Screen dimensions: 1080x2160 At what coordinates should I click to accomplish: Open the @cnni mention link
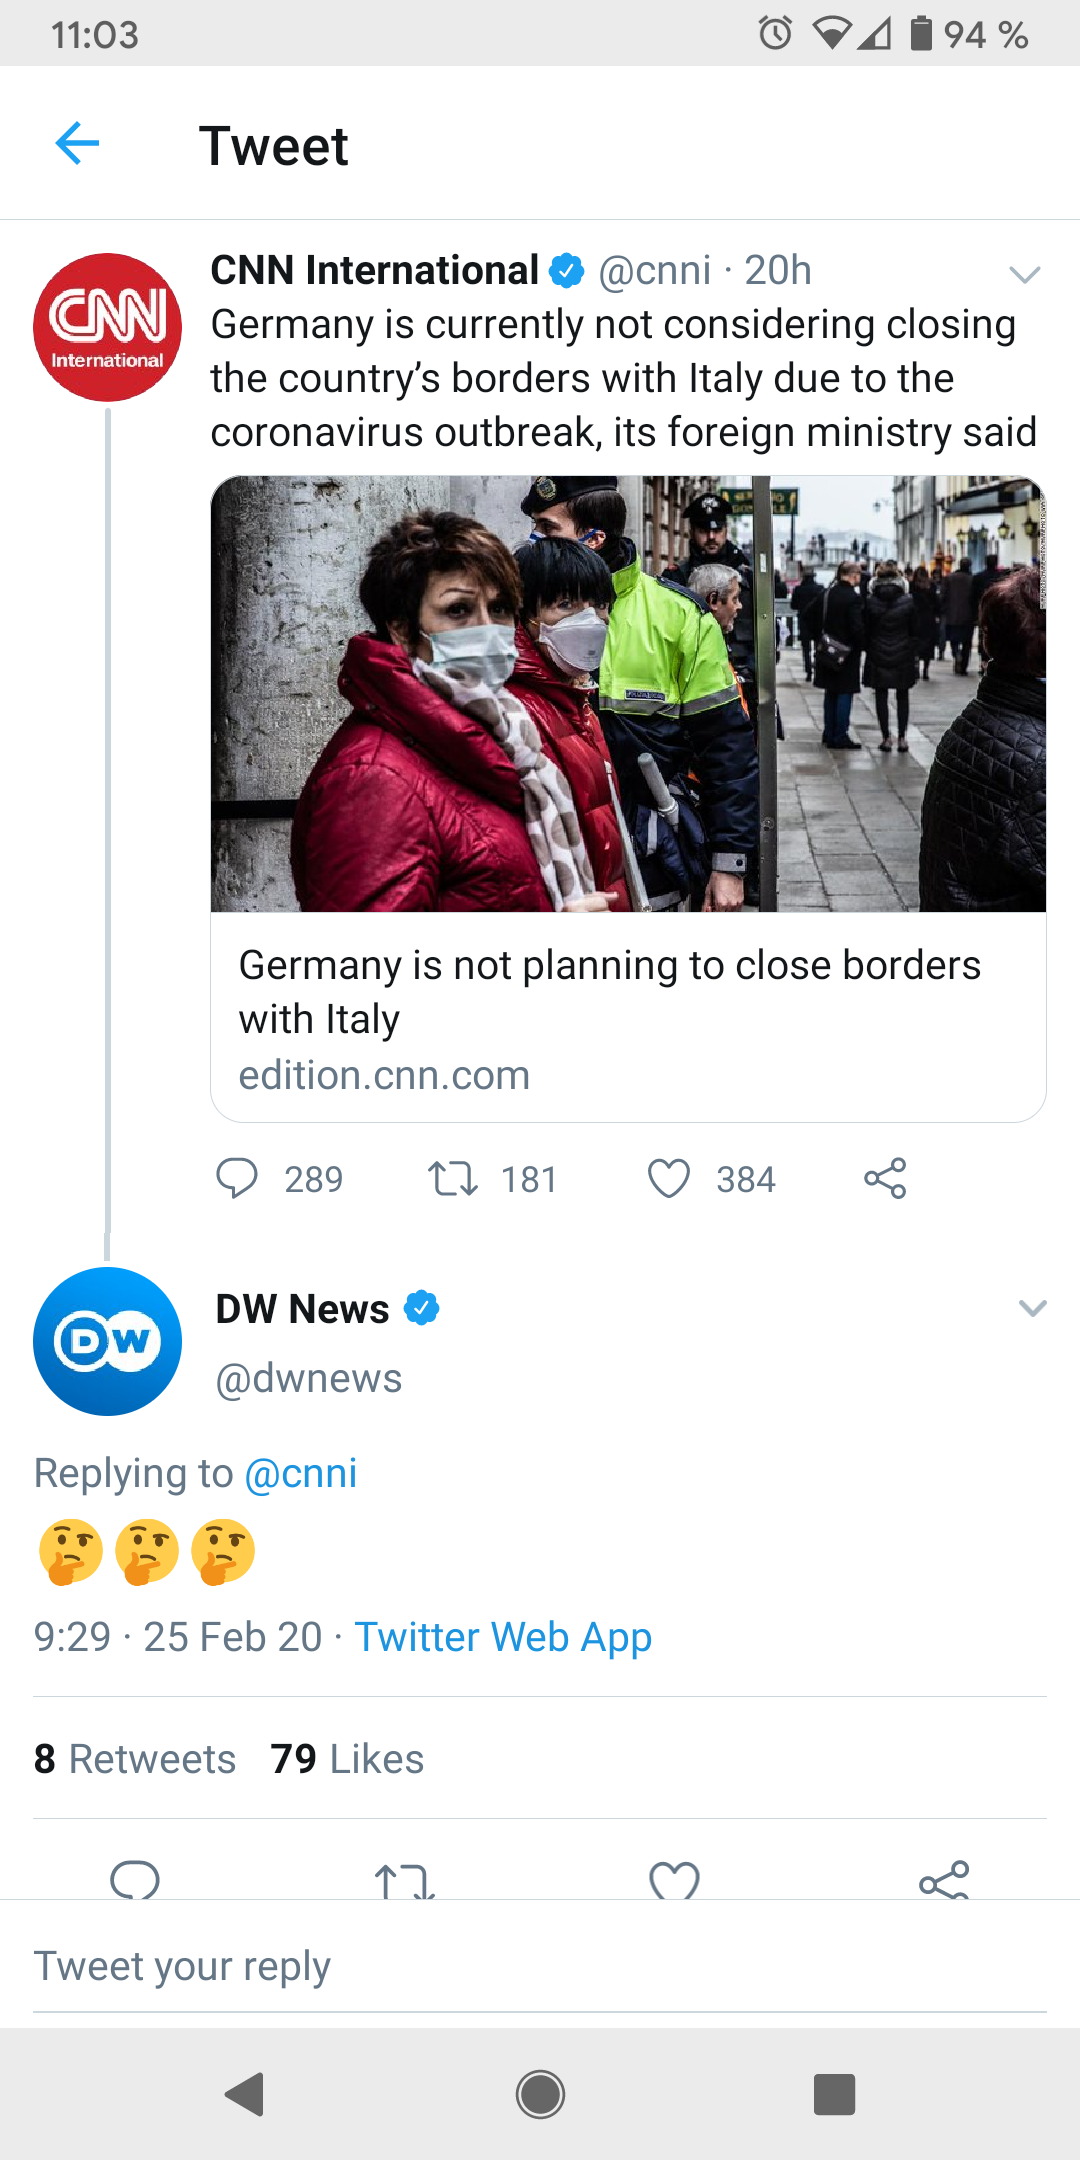(x=301, y=1473)
